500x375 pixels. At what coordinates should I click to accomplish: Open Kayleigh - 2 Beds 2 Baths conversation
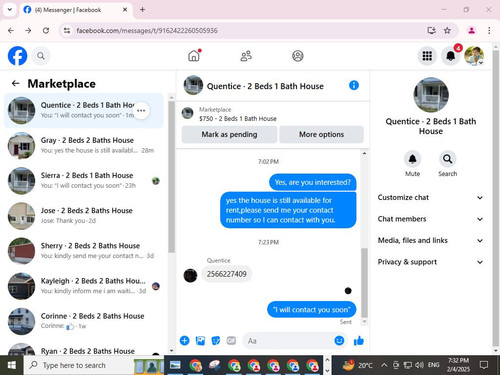(x=84, y=286)
